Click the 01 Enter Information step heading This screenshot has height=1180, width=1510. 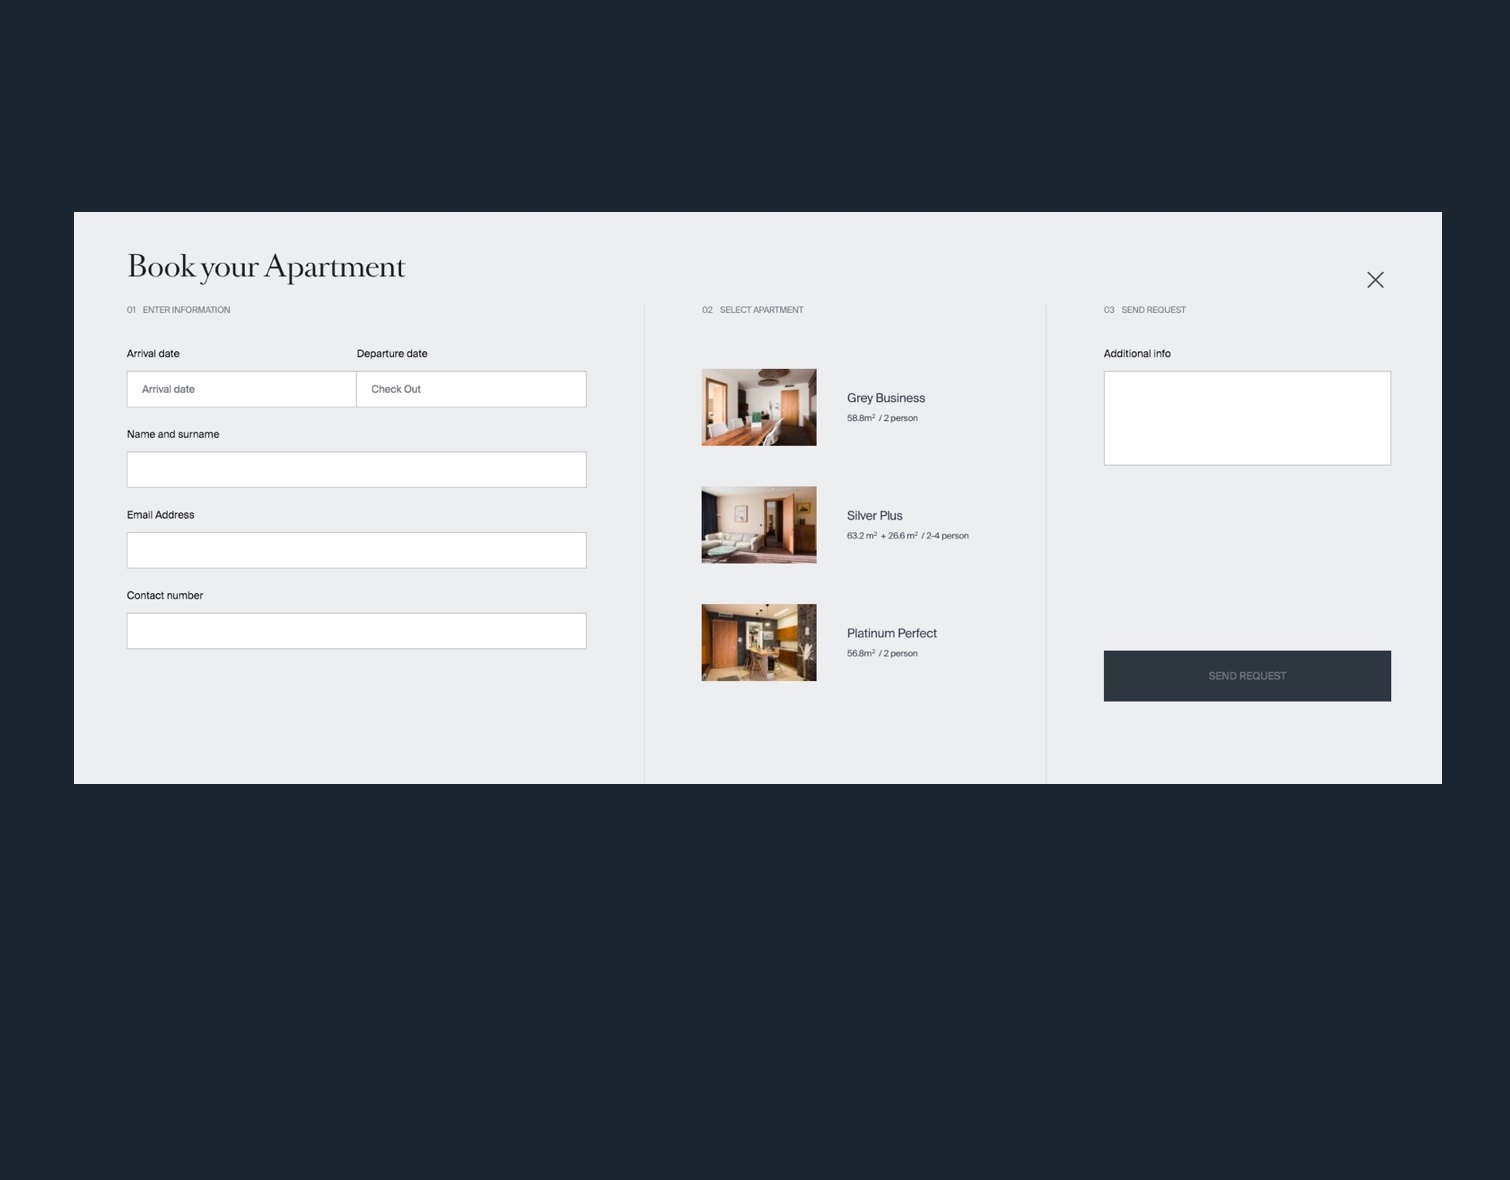pos(179,310)
